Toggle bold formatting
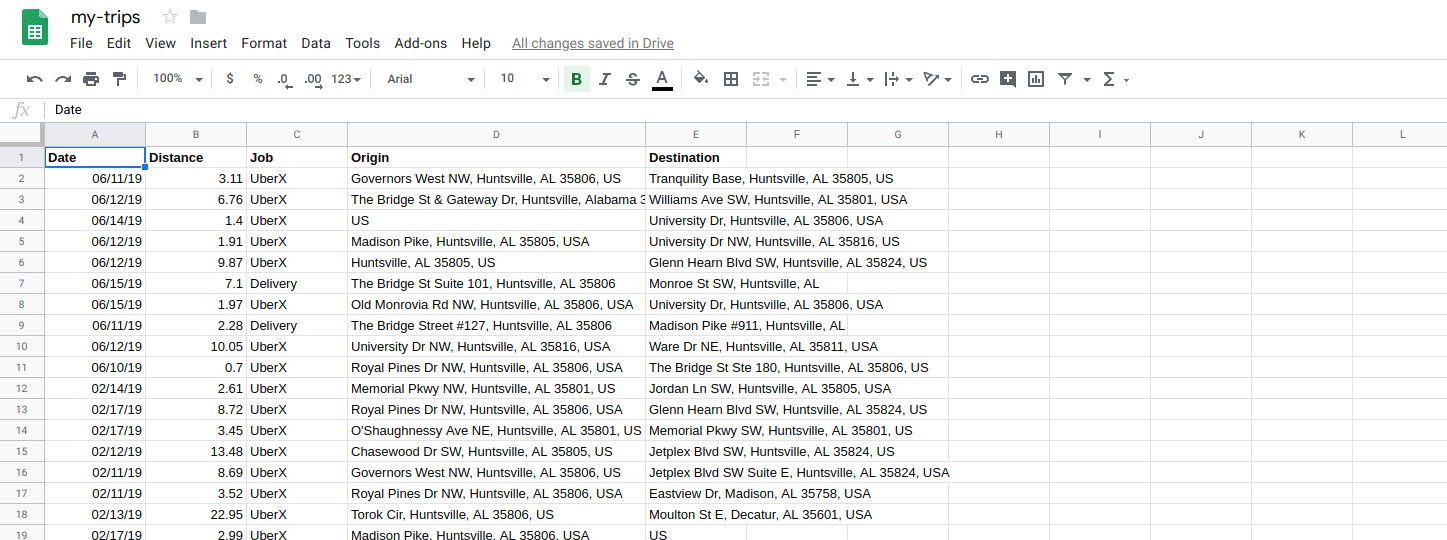 tap(577, 79)
